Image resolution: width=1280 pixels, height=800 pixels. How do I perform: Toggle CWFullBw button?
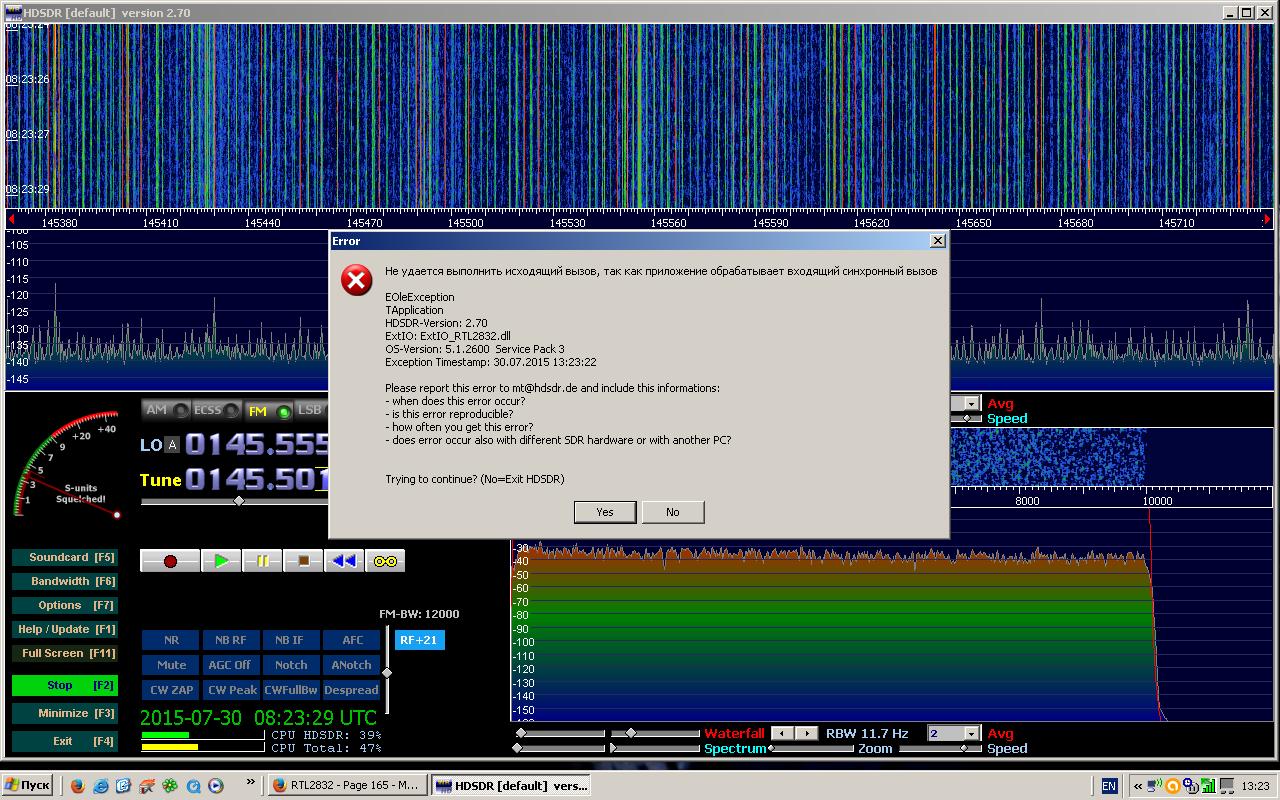[x=291, y=690]
